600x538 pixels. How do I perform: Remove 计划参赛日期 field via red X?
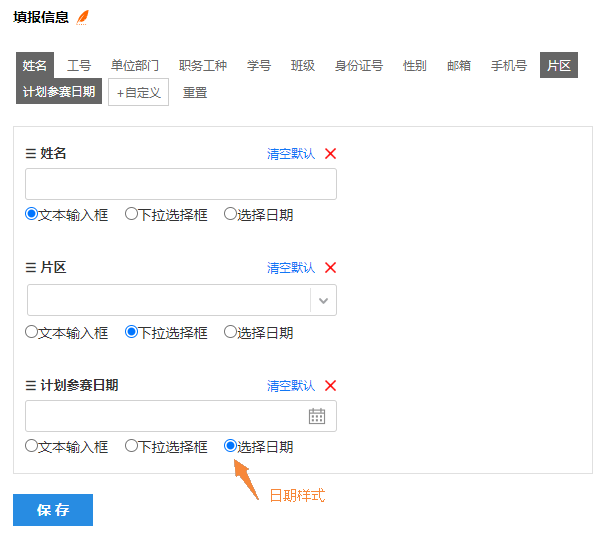330,385
